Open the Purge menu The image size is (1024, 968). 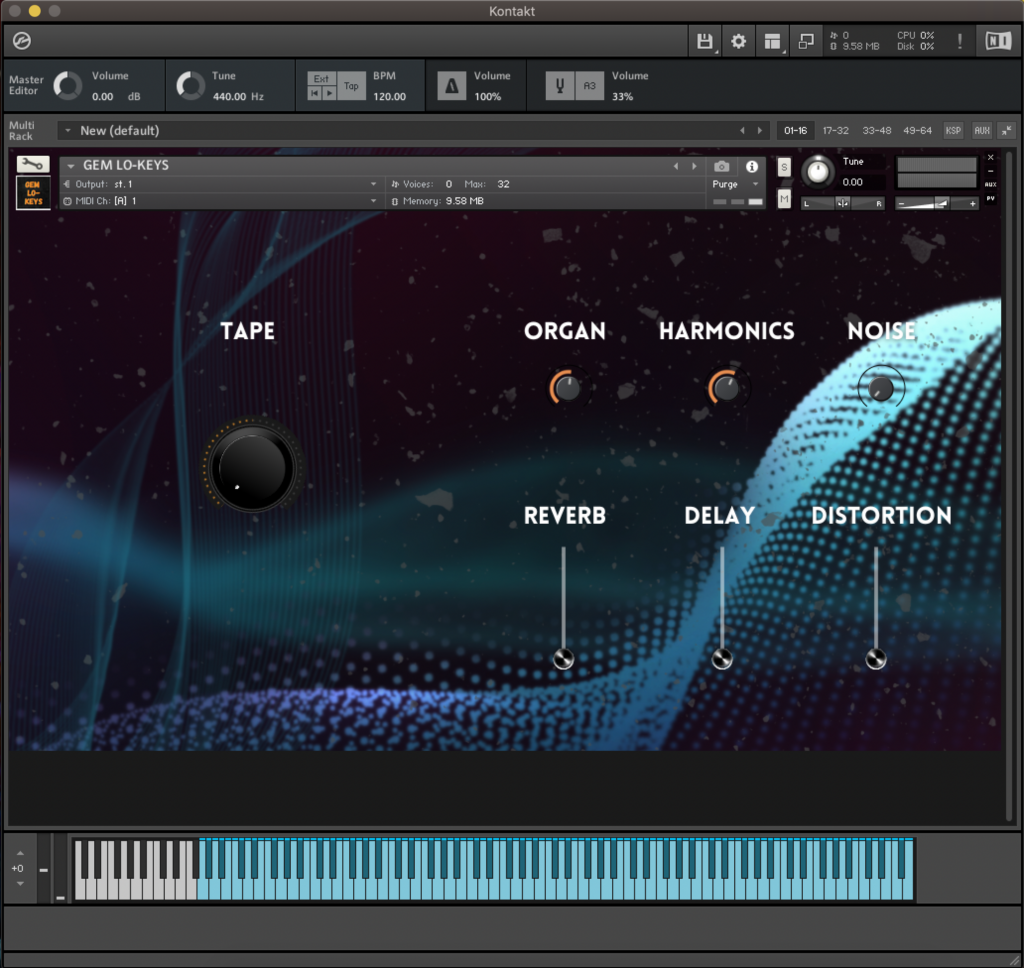click(x=736, y=184)
